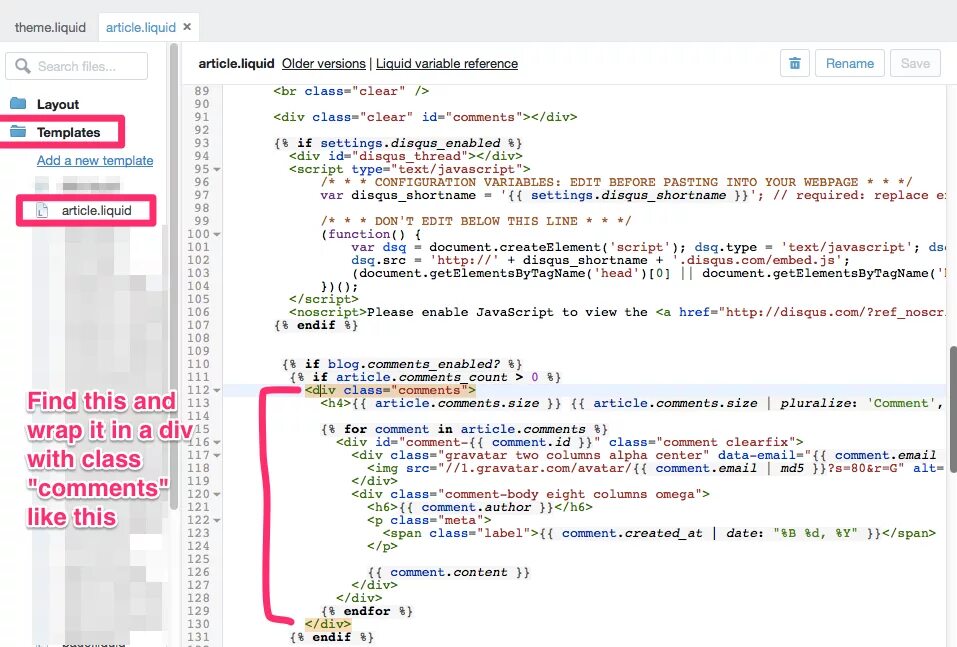Click '</script>' on line 105
The image size is (957, 647).
coord(324,299)
